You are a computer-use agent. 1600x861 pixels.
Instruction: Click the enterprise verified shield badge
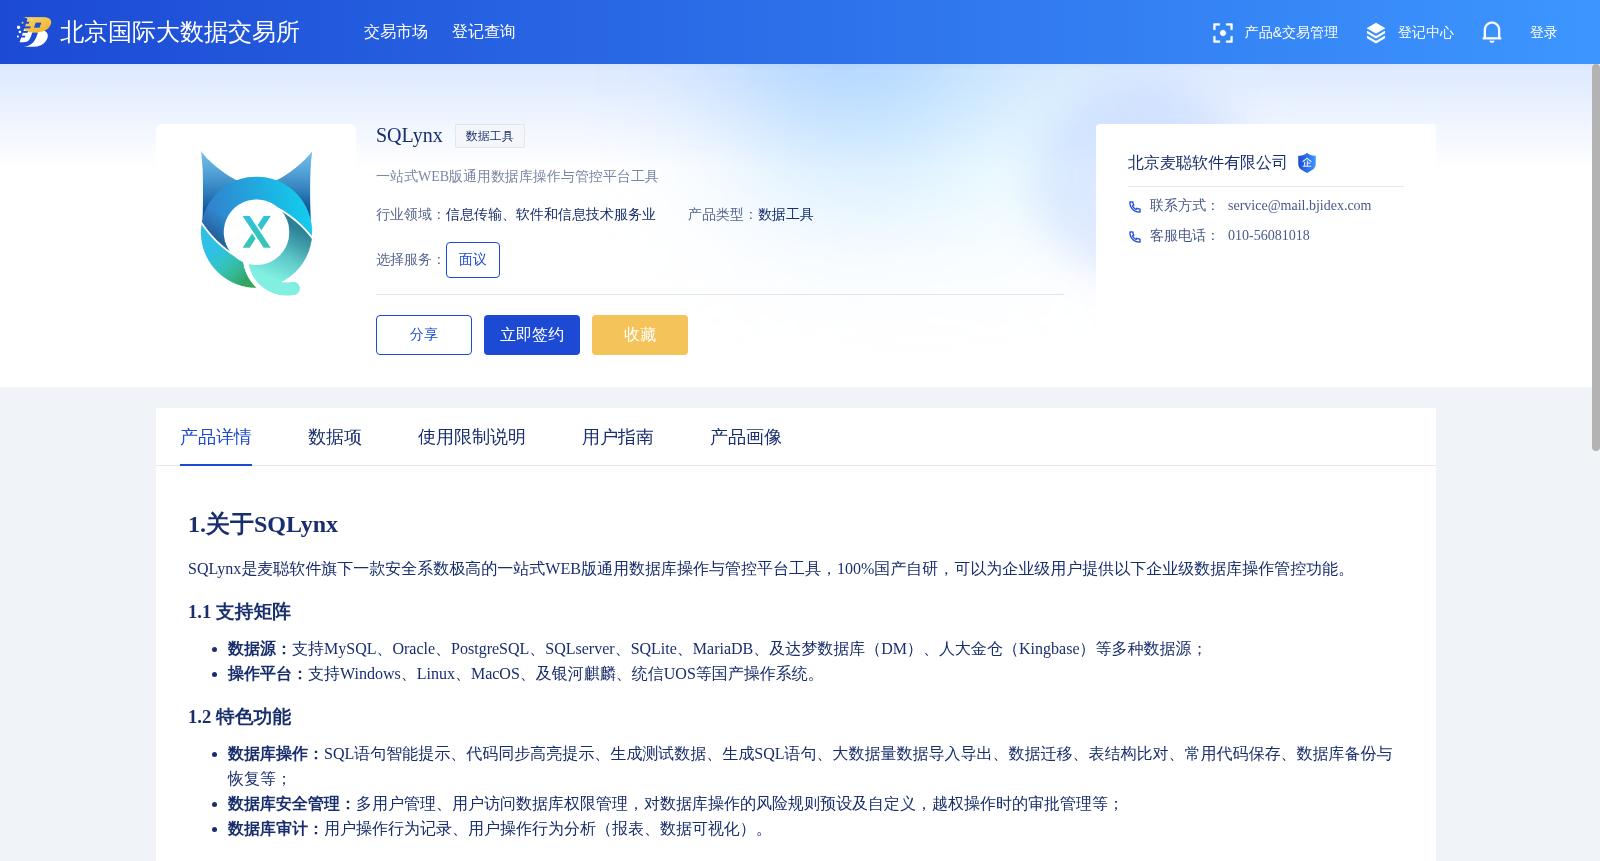(x=1307, y=163)
